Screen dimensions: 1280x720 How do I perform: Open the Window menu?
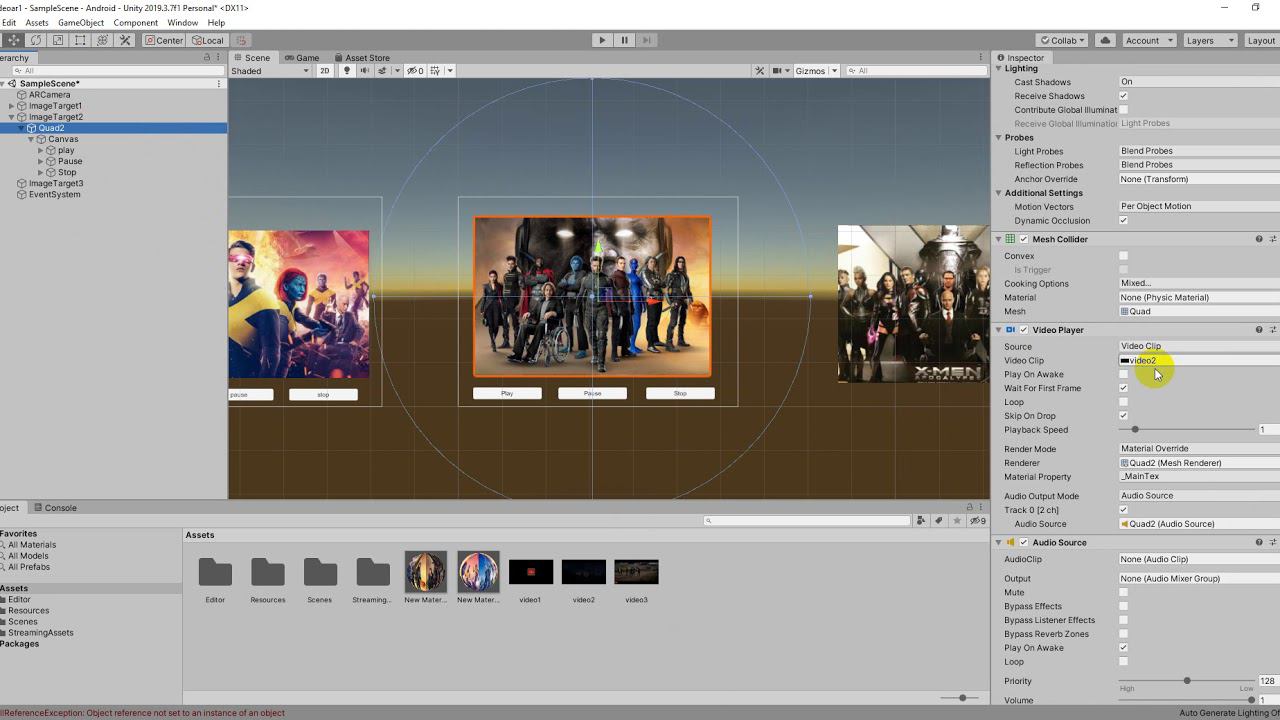pyautogui.click(x=182, y=22)
